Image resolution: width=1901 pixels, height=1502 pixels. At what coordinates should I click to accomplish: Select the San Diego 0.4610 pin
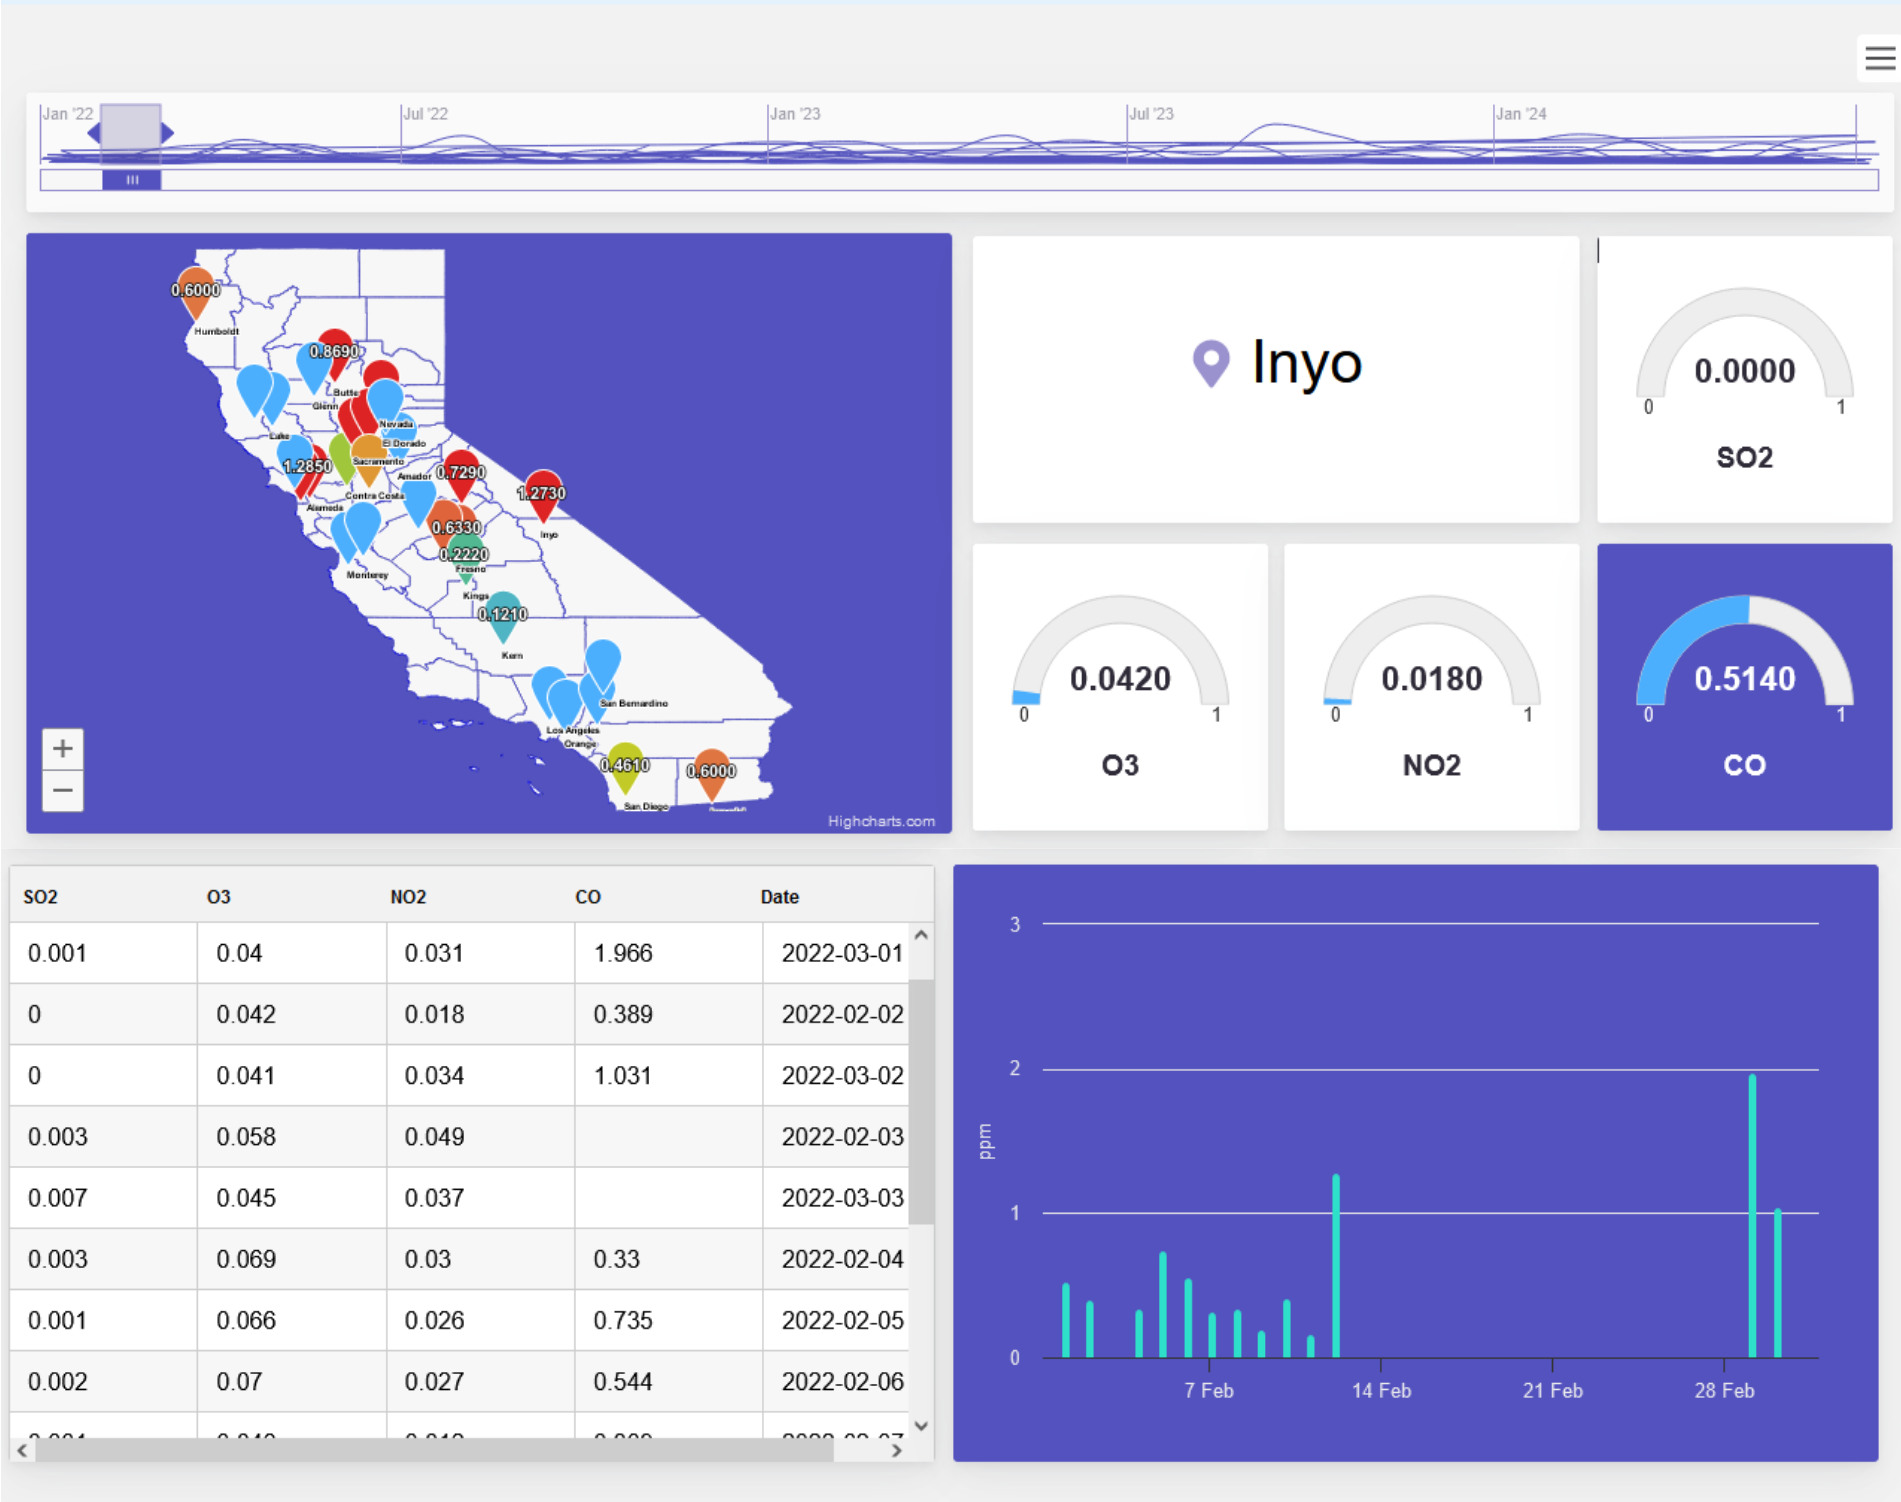[625, 766]
